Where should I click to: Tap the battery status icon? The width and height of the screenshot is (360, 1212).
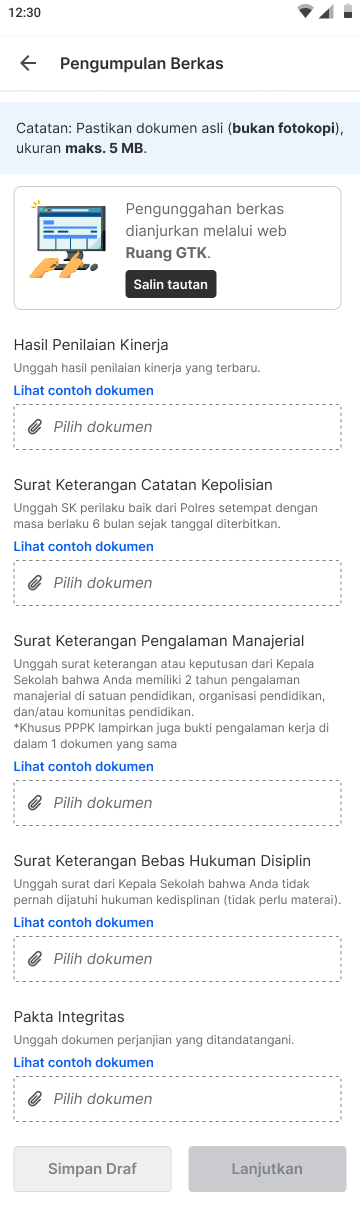point(343,11)
